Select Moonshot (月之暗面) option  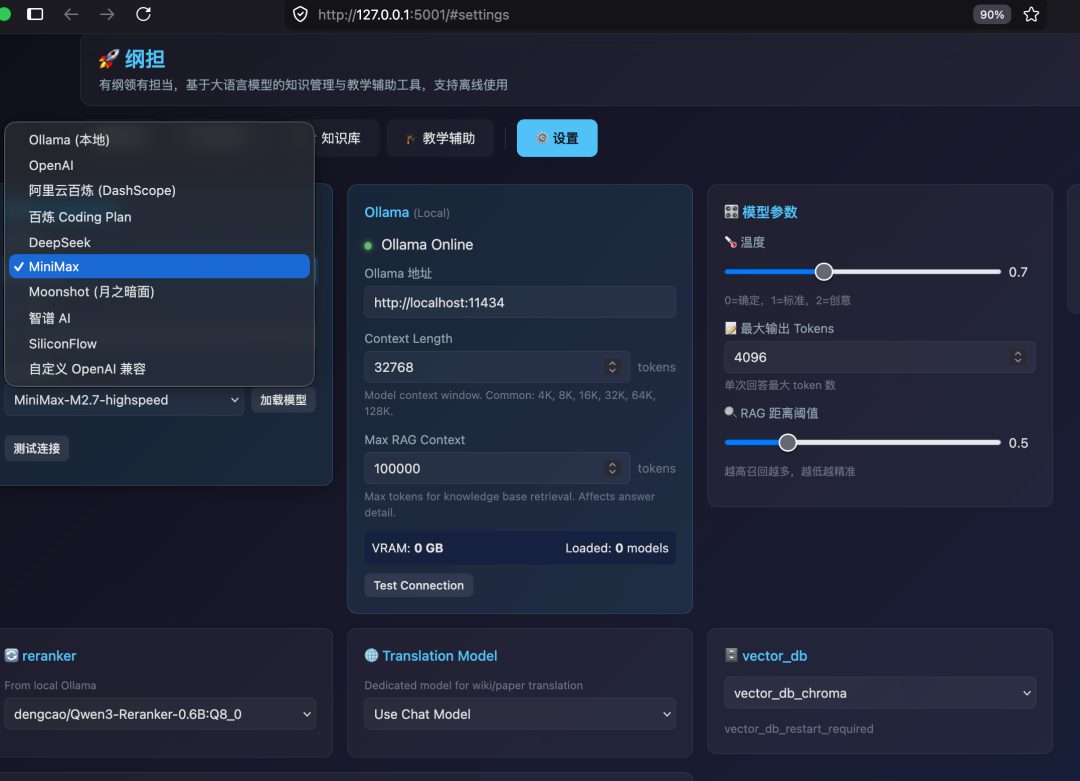(159, 292)
